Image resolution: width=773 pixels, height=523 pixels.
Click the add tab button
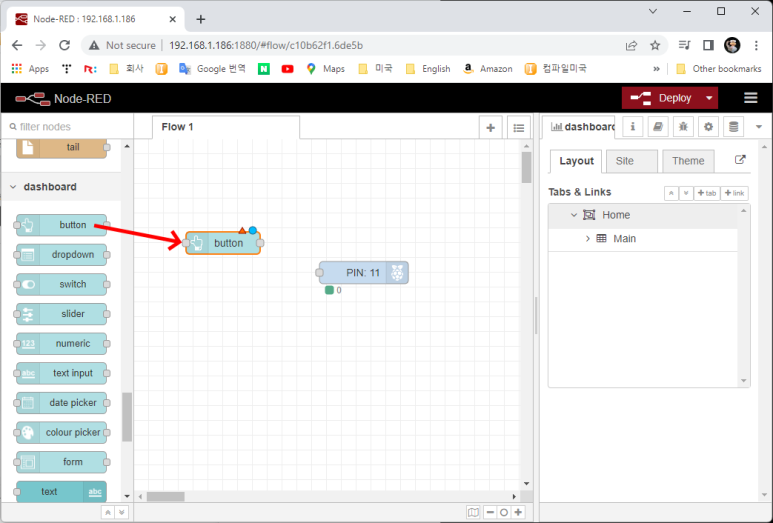tap(707, 193)
